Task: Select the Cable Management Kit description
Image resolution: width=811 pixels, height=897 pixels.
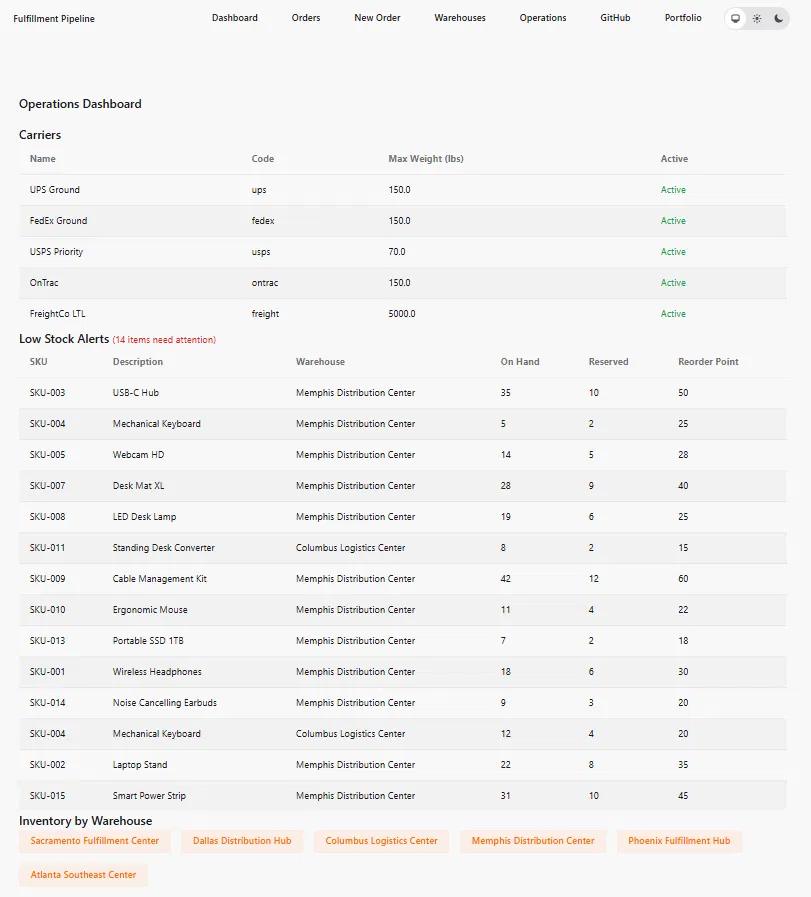Action: (x=160, y=578)
